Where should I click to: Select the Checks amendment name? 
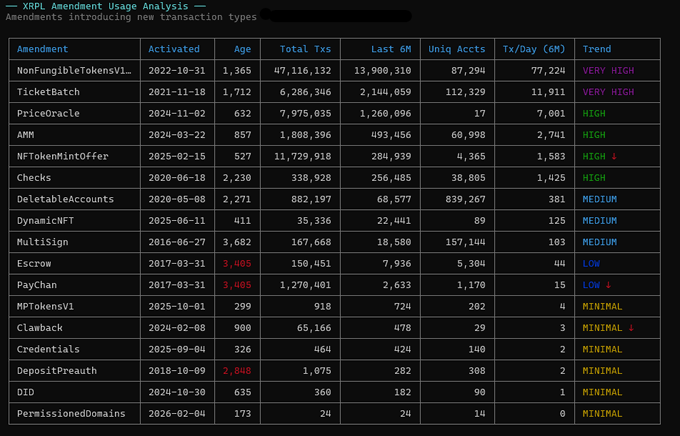click(x=34, y=178)
